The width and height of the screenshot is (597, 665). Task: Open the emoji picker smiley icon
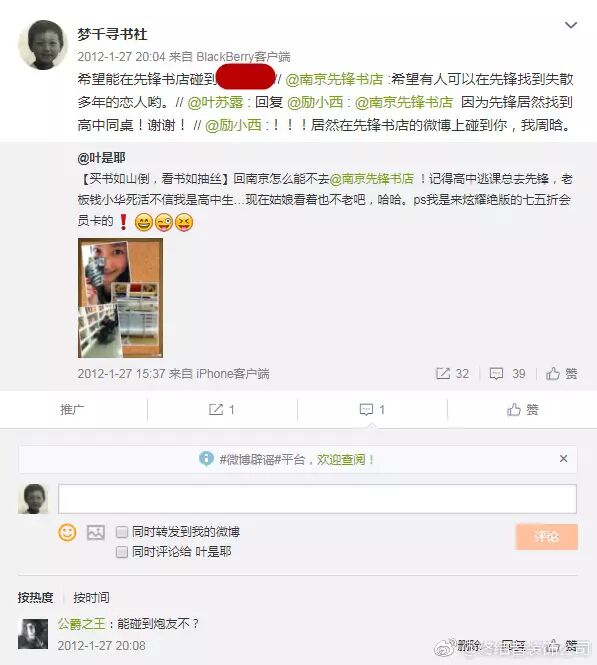[67, 532]
